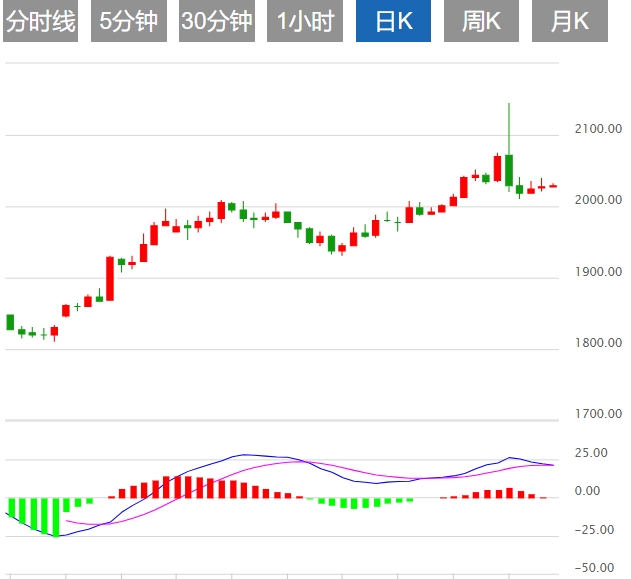Image resolution: width=631 pixels, height=579 pixels.
Task: Select the tall red candle crossing 1900
Action: point(110,278)
